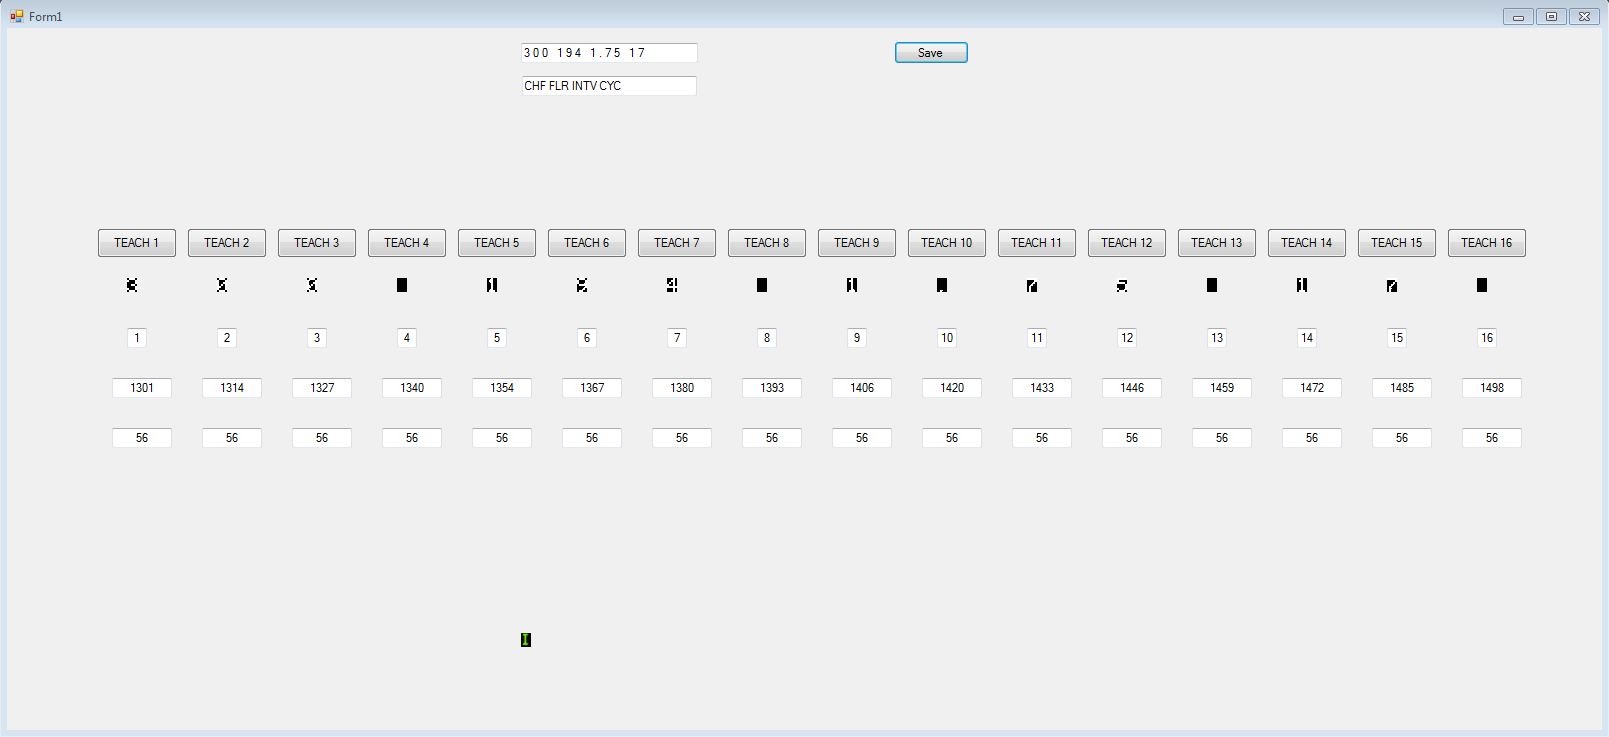Click the TEACH 13 button
Image resolution: width=1609 pixels, height=737 pixels.
[x=1217, y=243]
